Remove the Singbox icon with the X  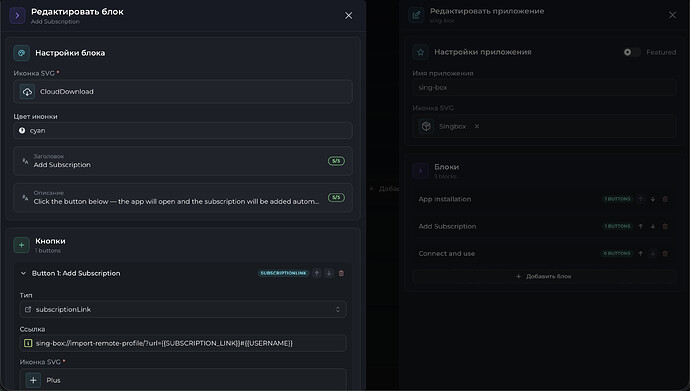pyautogui.click(x=477, y=126)
